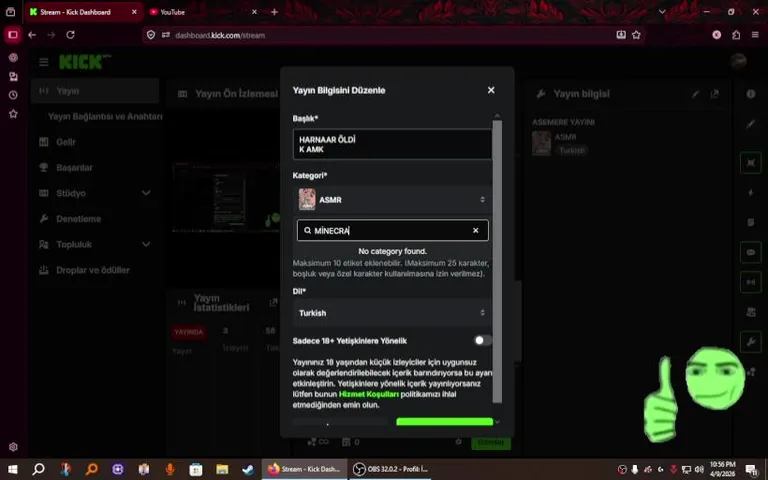Open browser sidebar bookmarks star
This screenshot has width=768, height=480.
click(x=13, y=114)
